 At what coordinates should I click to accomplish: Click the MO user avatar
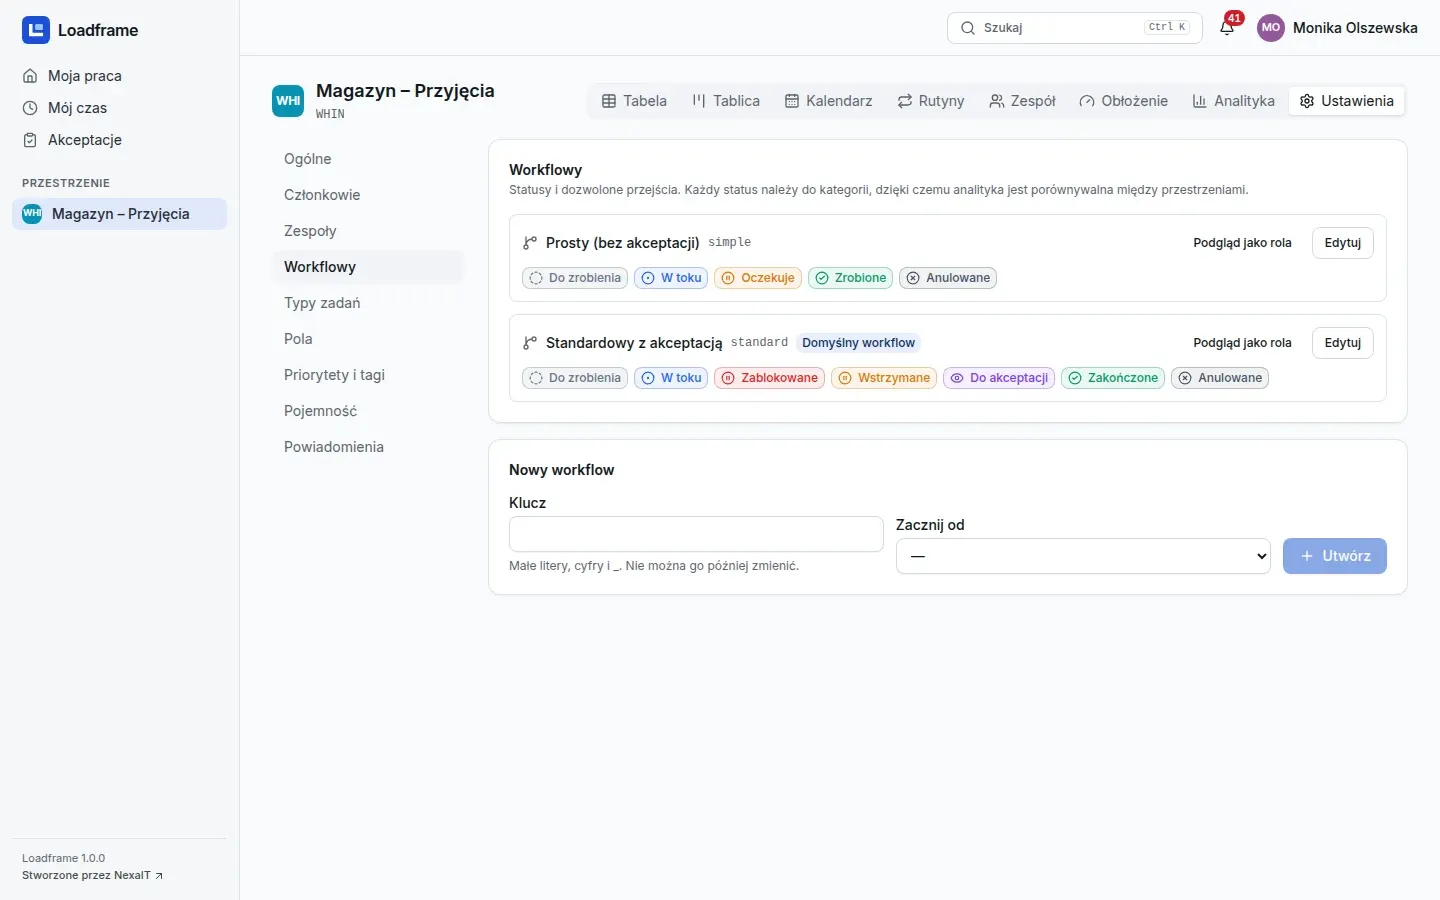click(1270, 28)
